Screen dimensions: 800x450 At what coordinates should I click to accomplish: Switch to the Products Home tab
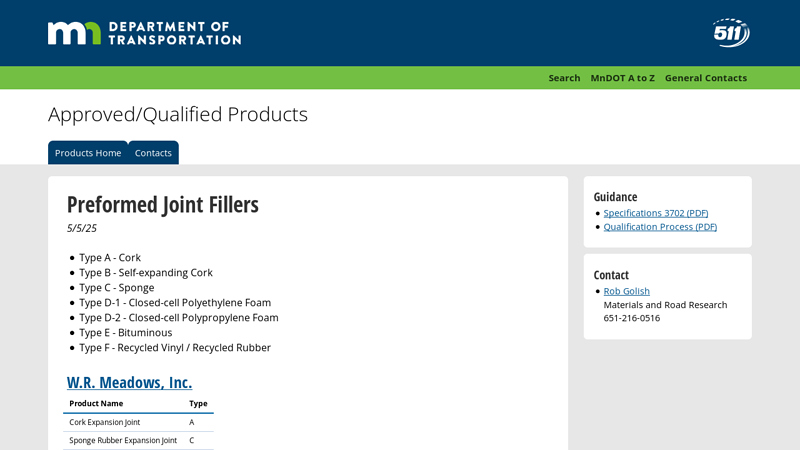(x=88, y=153)
